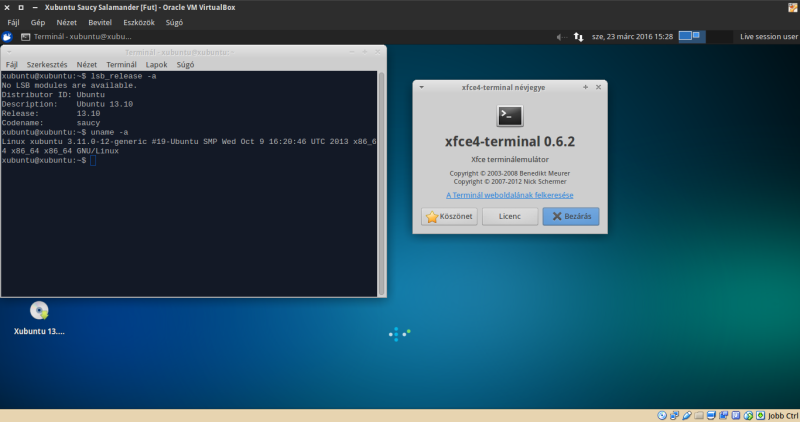Image resolution: width=800 pixels, height=422 pixels.
Task: Click the 'Codename: saucy' terminal line
Action: pyautogui.click(x=51, y=123)
